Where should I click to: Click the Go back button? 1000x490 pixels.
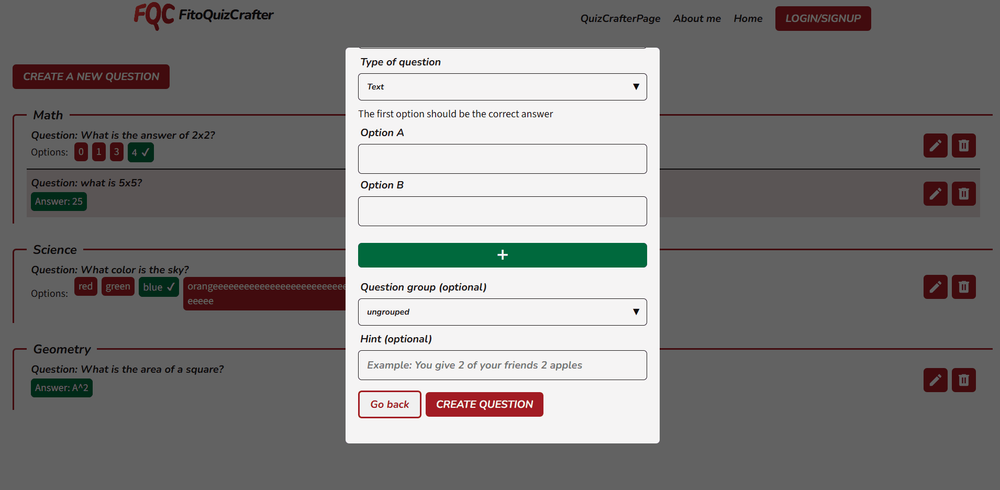coord(390,405)
